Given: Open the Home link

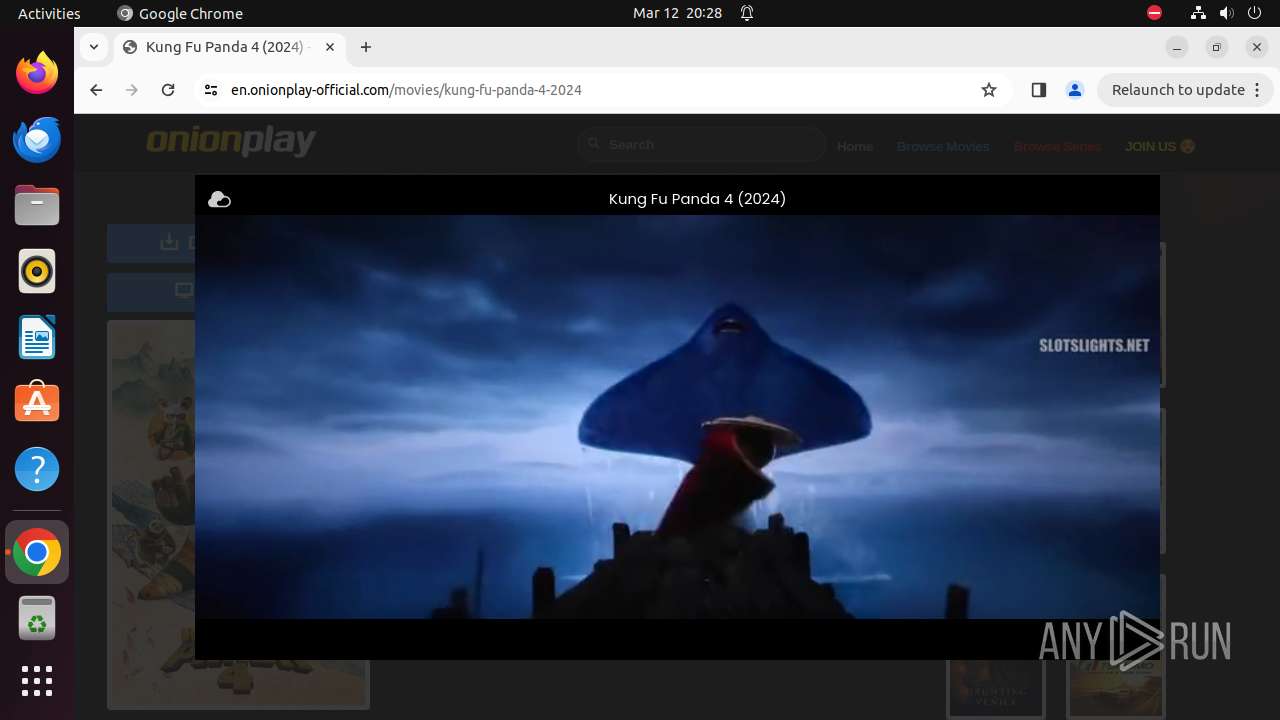Looking at the screenshot, I should click(x=855, y=146).
